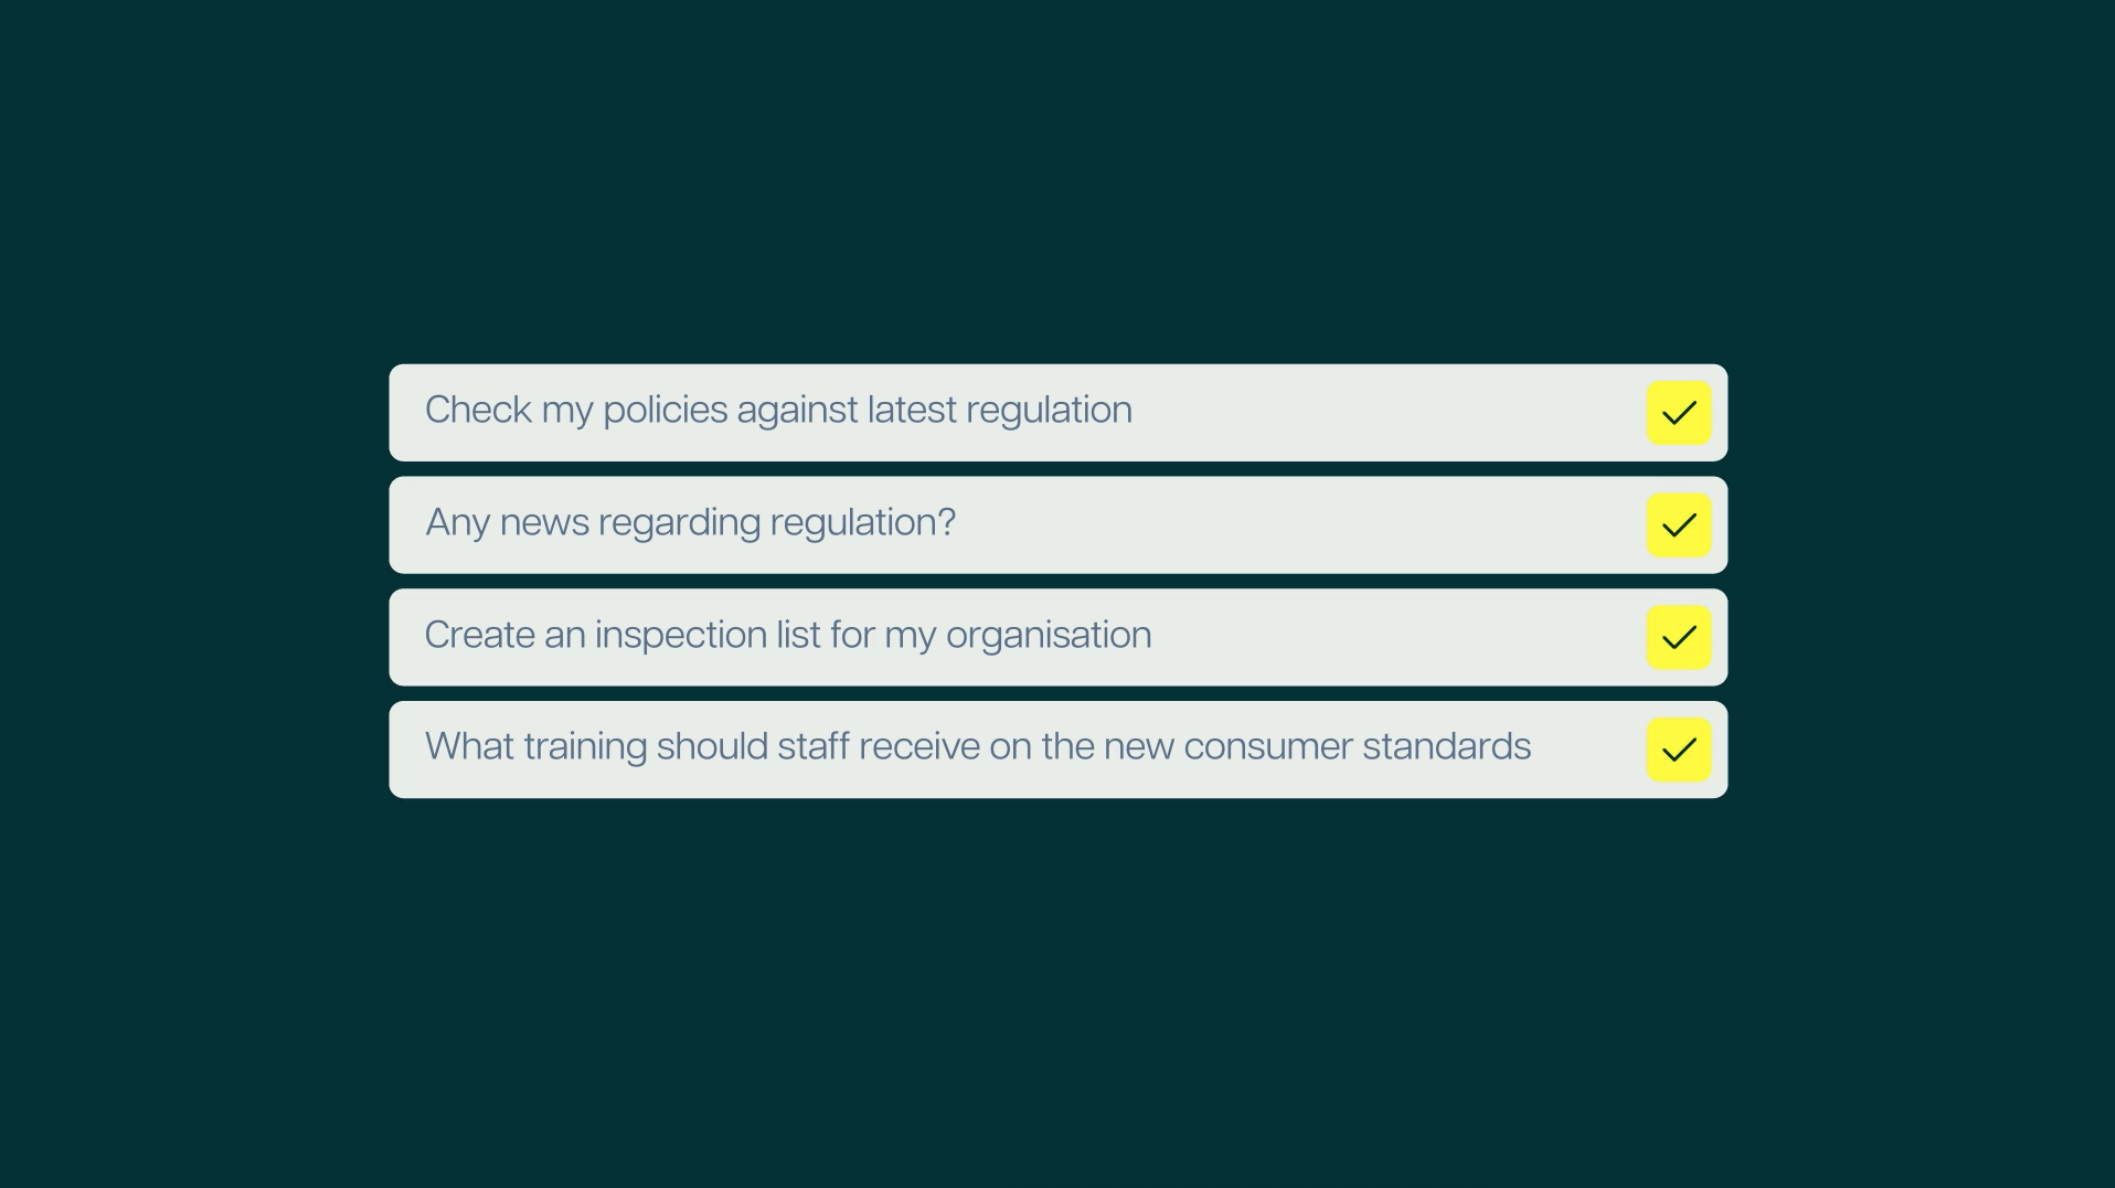
Task: Uncheck the 'Create an inspection list' checkbox
Action: [1678, 637]
